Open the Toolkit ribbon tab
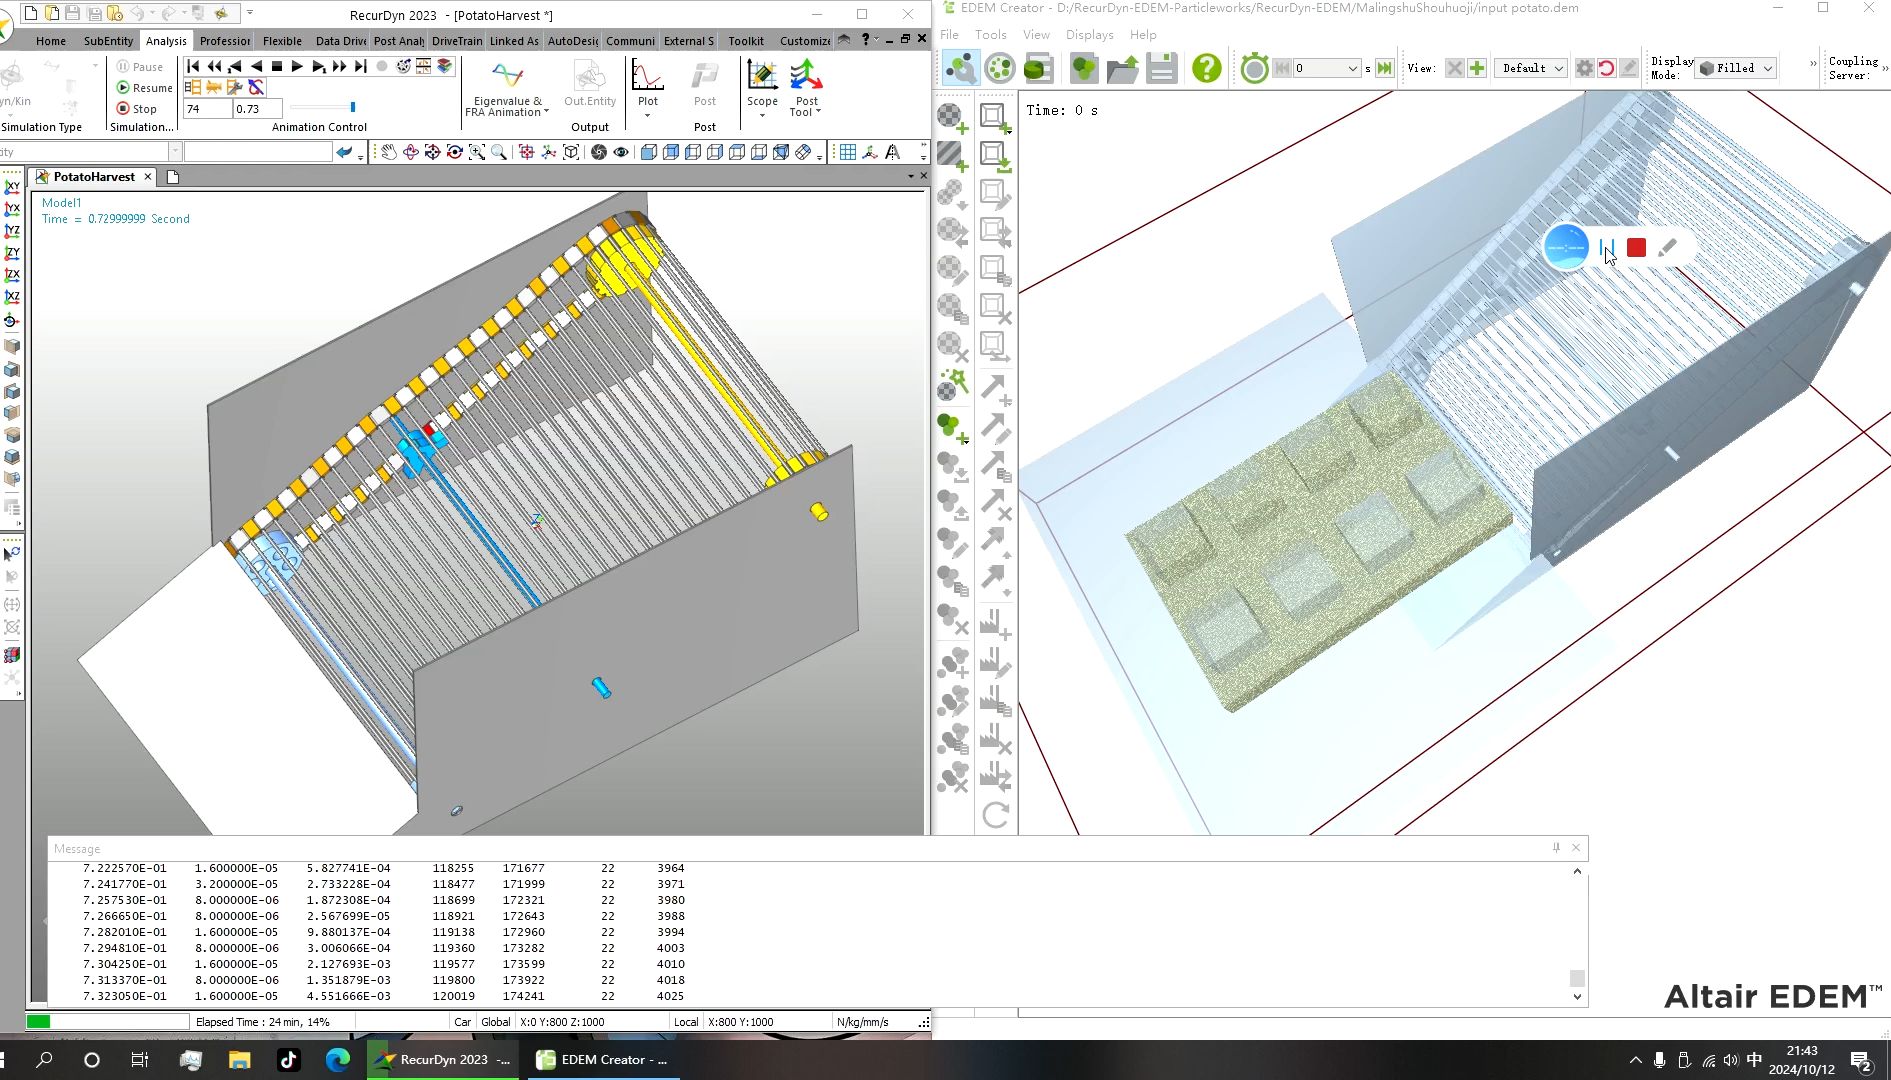 [x=746, y=41]
